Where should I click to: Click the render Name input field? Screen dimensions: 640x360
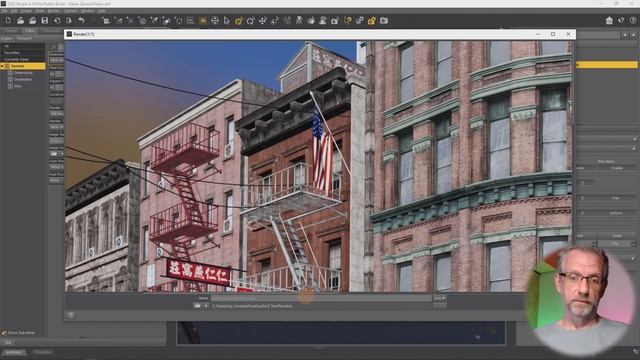321,298
